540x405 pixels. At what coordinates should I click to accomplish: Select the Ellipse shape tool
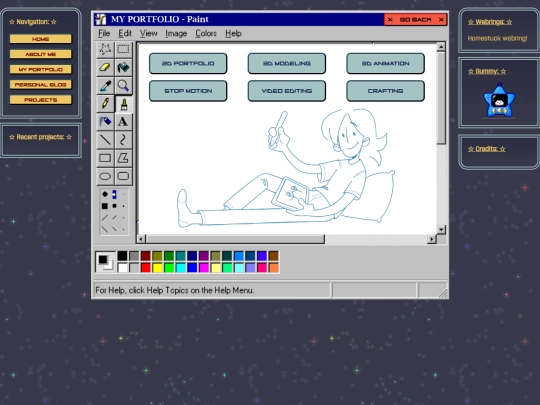point(105,176)
